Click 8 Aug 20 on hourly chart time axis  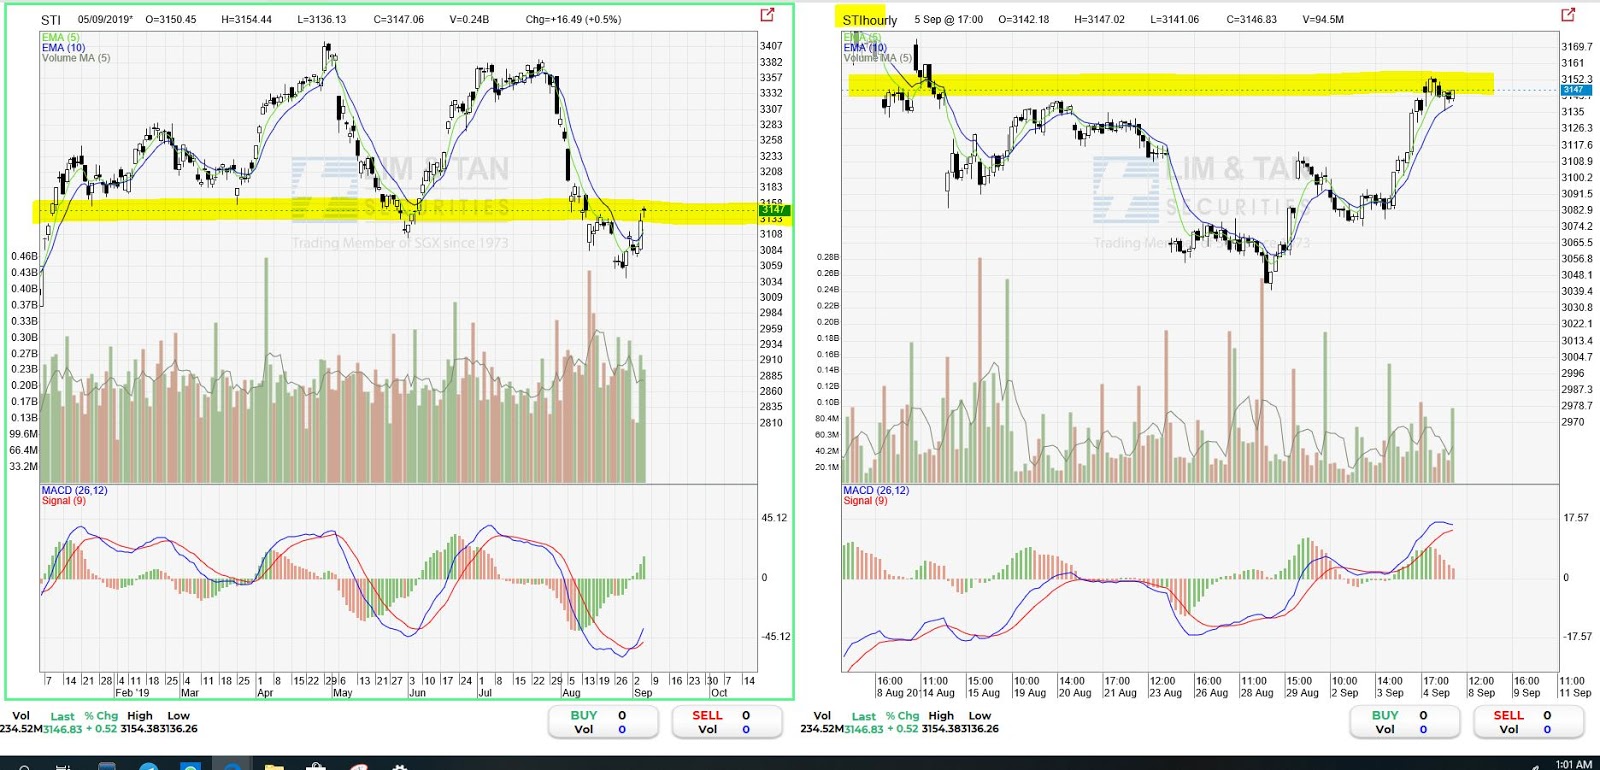tap(898, 693)
